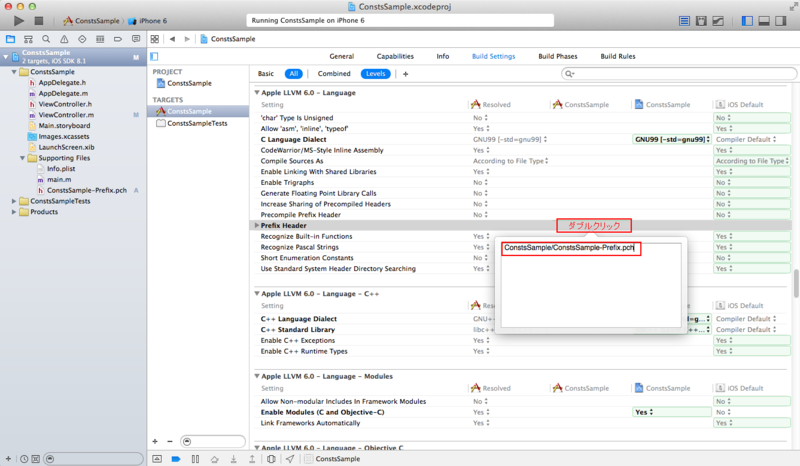
Task: Collapse the ConstsSample group folder
Action: tap(14, 72)
